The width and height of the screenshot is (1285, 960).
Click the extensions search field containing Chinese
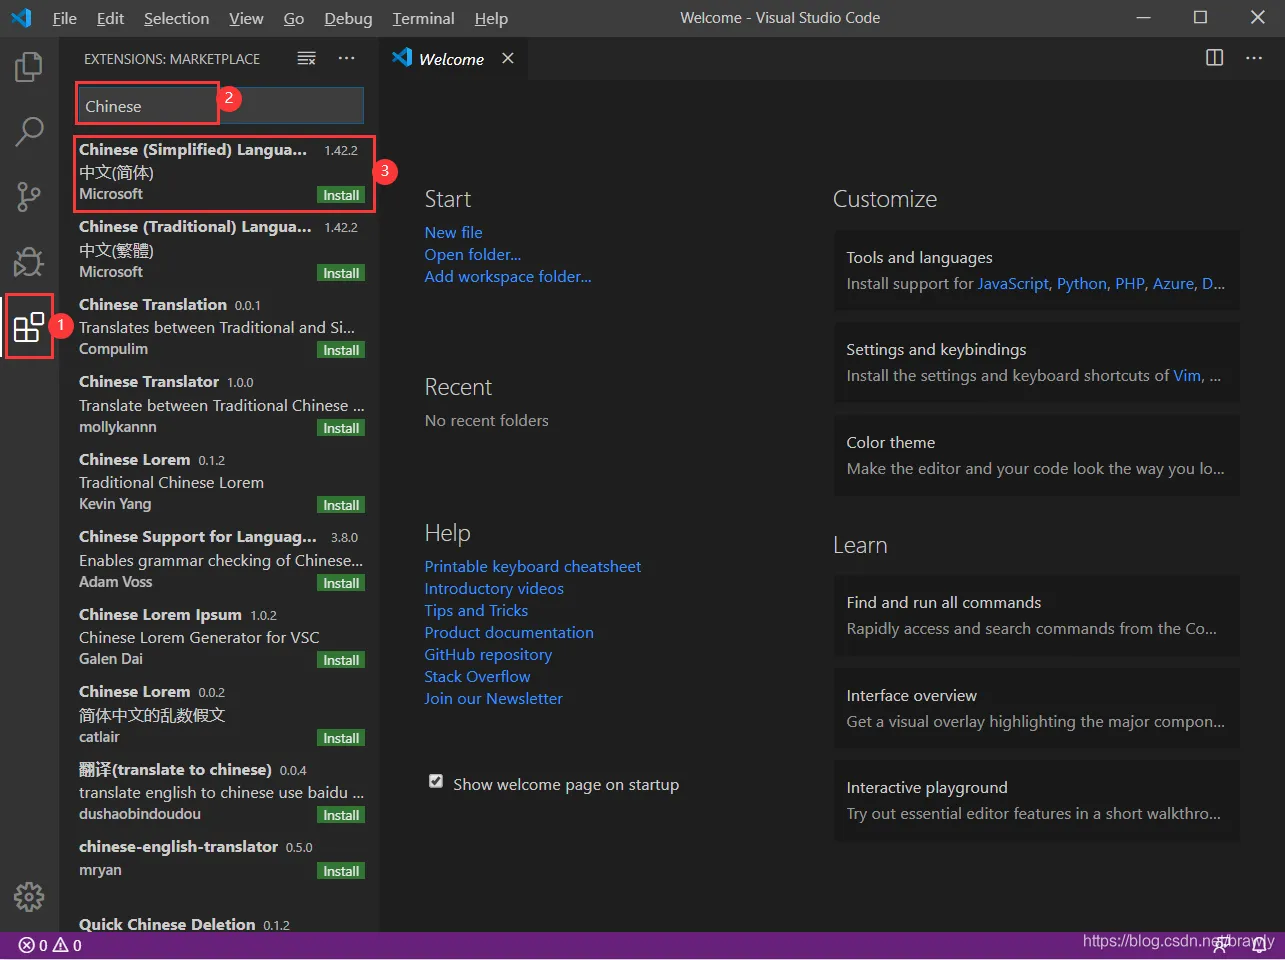(220, 106)
